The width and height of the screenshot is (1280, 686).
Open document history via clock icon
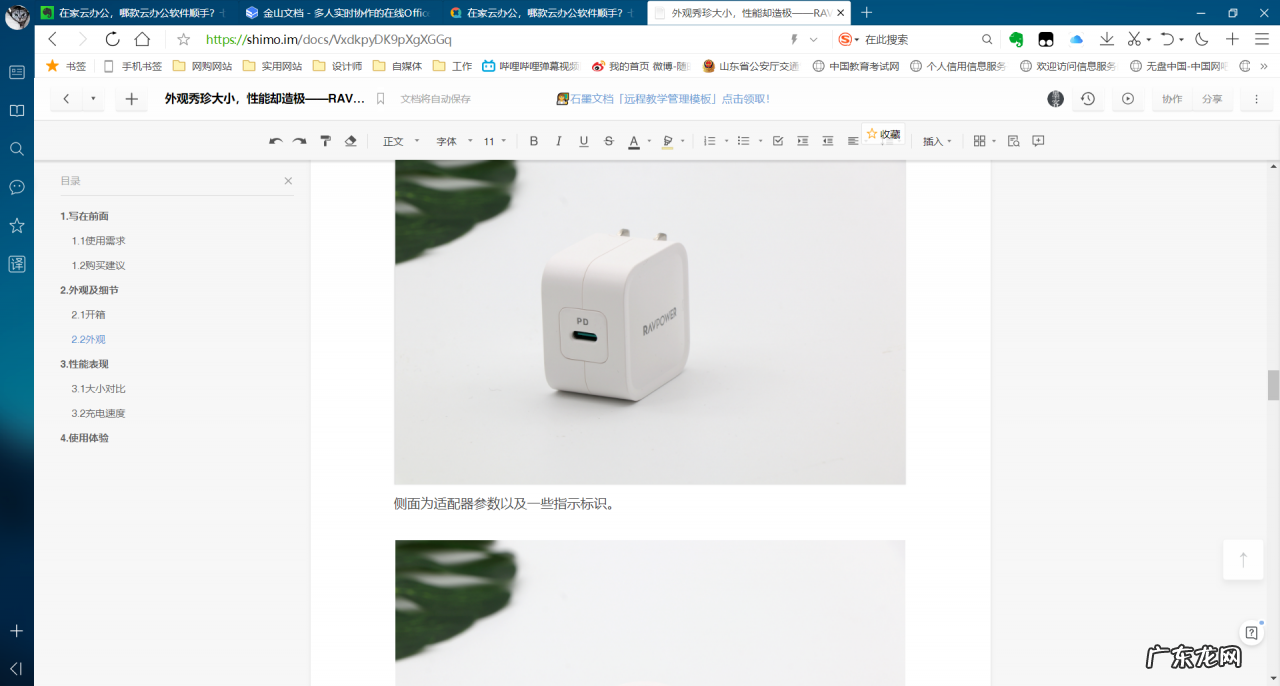[1088, 99]
